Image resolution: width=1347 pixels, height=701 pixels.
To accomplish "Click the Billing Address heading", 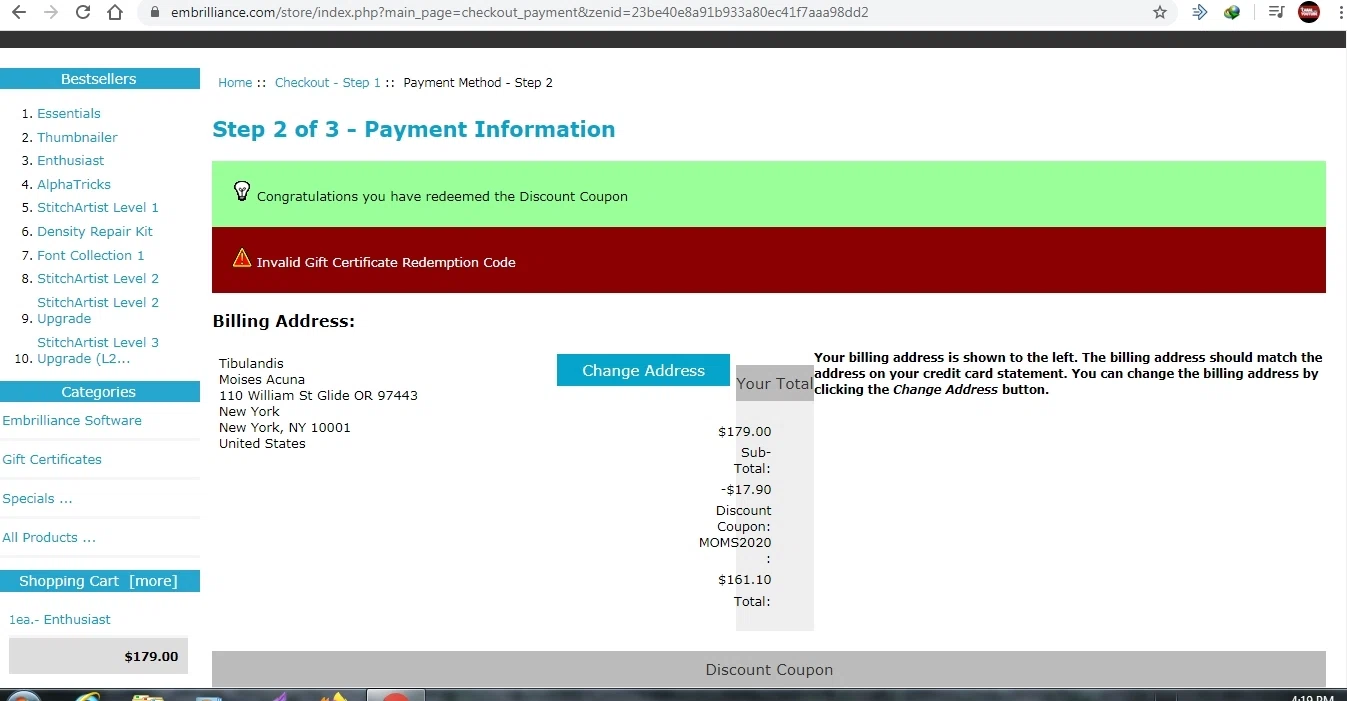I will pyautogui.click(x=284, y=322).
